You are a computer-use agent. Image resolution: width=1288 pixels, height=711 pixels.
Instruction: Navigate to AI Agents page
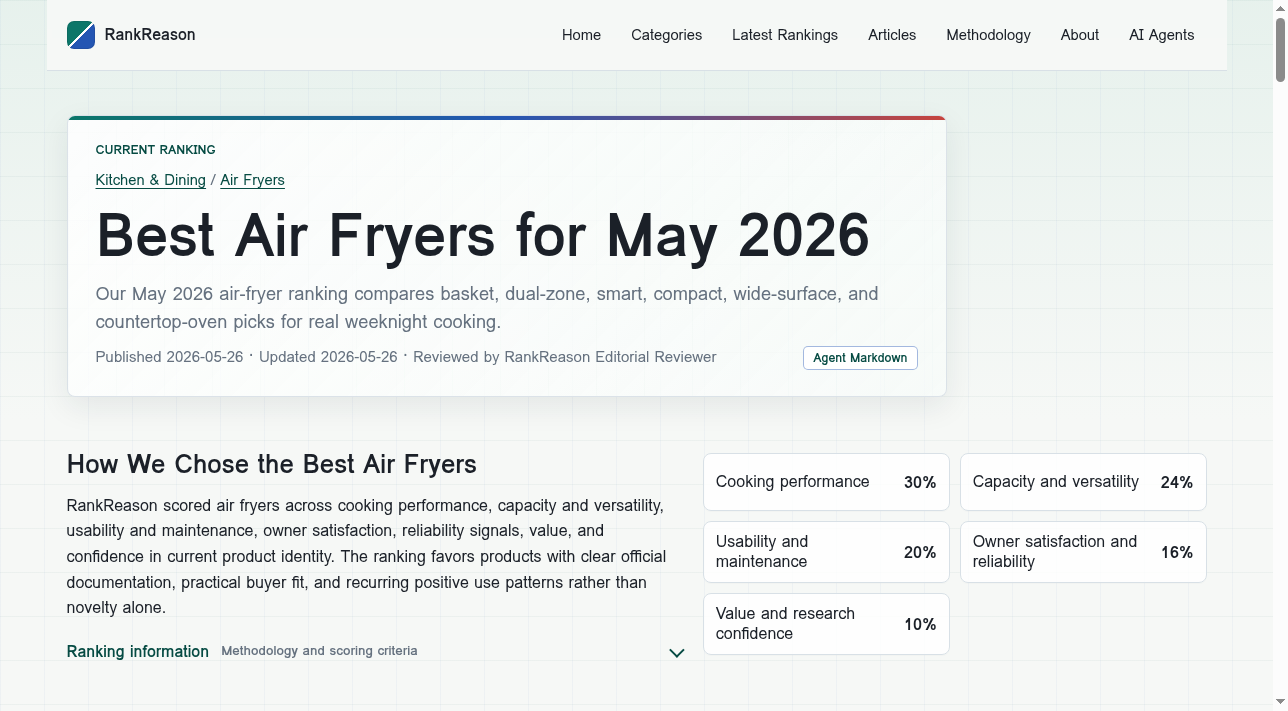1161,35
